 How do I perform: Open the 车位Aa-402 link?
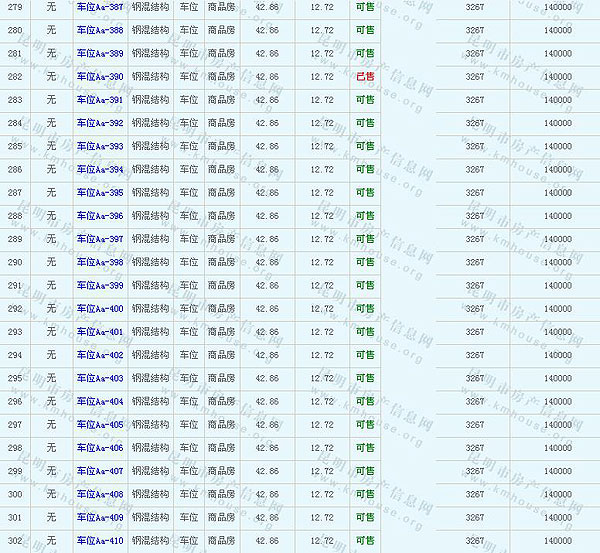[100, 355]
